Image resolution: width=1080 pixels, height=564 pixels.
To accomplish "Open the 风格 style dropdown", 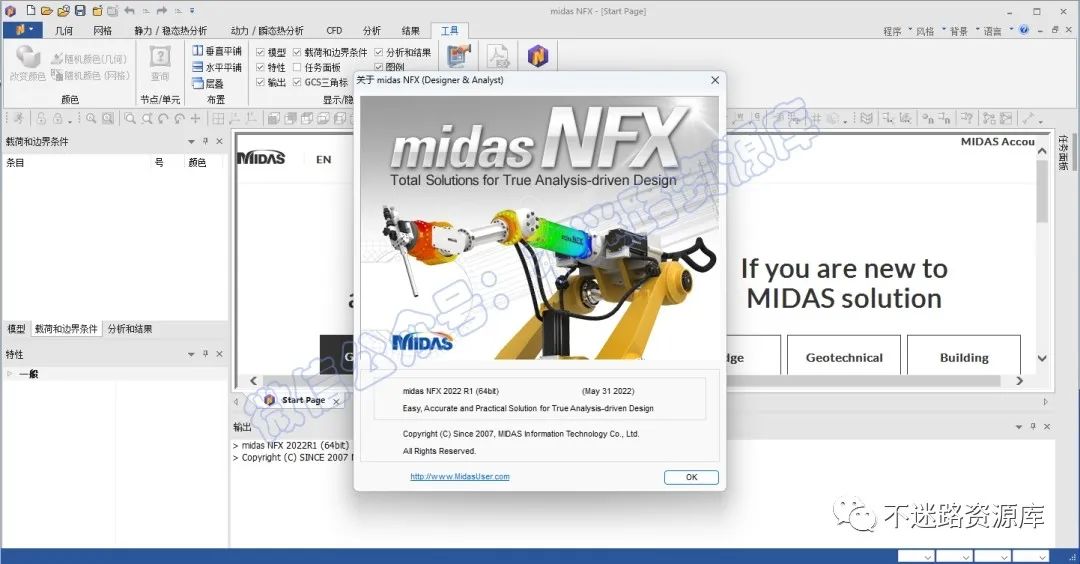I will [930, 31].
